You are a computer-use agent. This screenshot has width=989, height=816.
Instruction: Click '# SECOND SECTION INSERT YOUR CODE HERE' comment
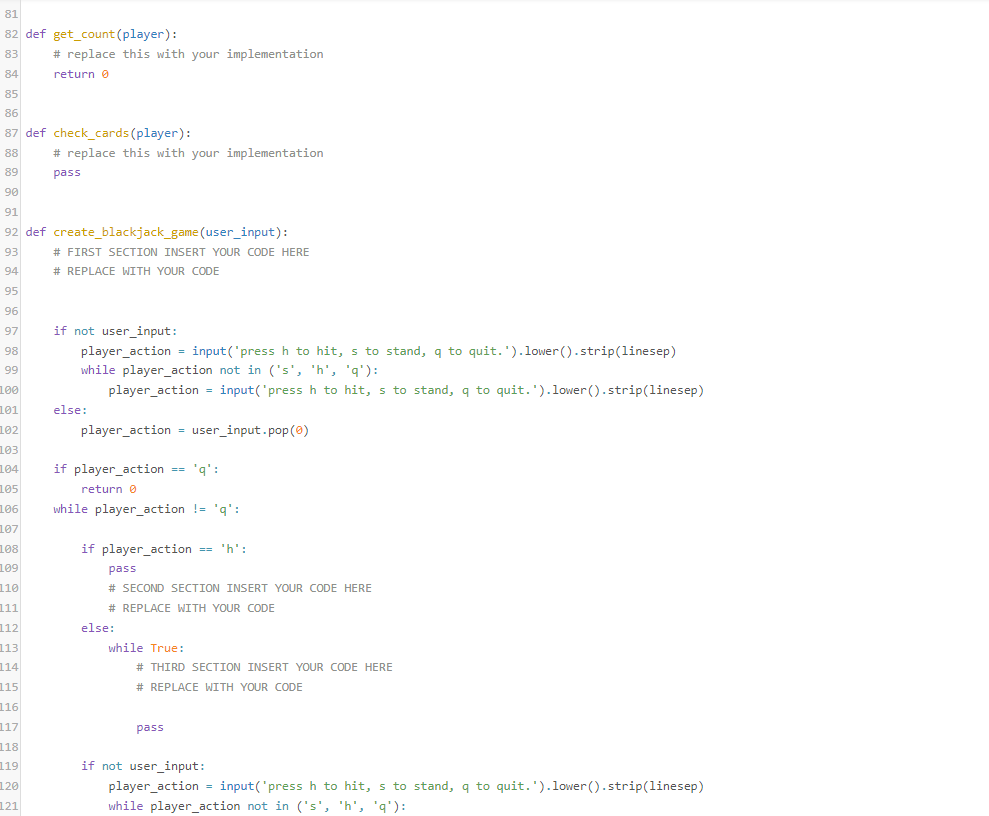click(x=240, y=588)
